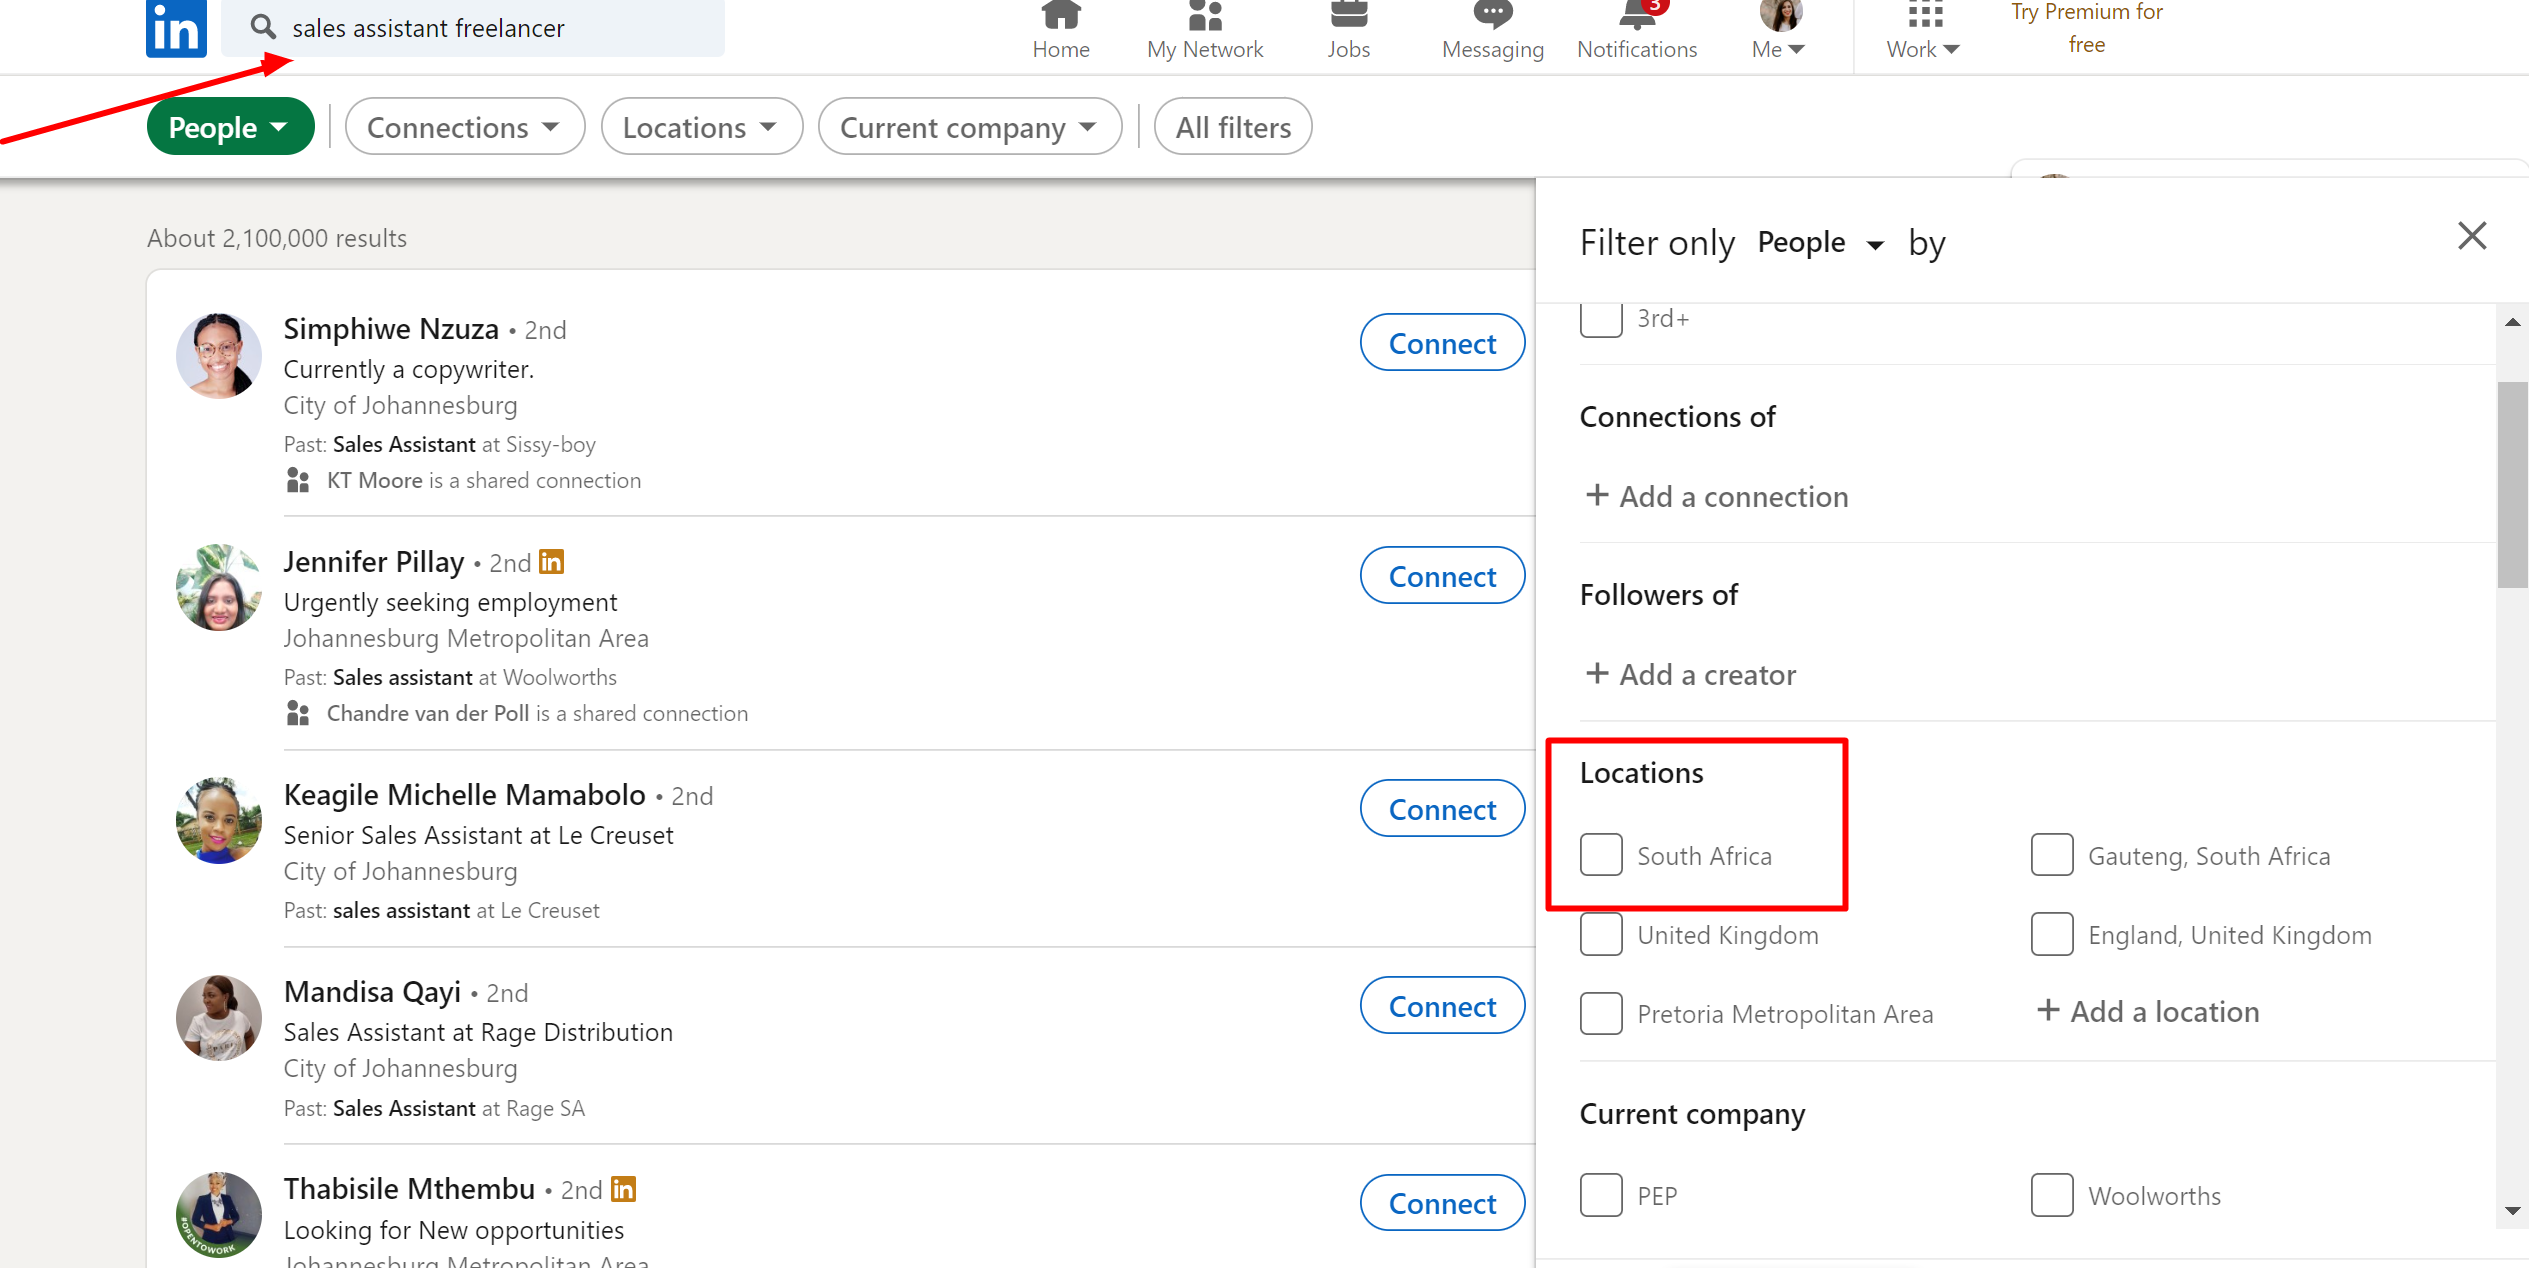Tick the Gauteng, South Africa checkbox
The height and width of the screenshot is (1268, 2529).
click(2052, 855)
